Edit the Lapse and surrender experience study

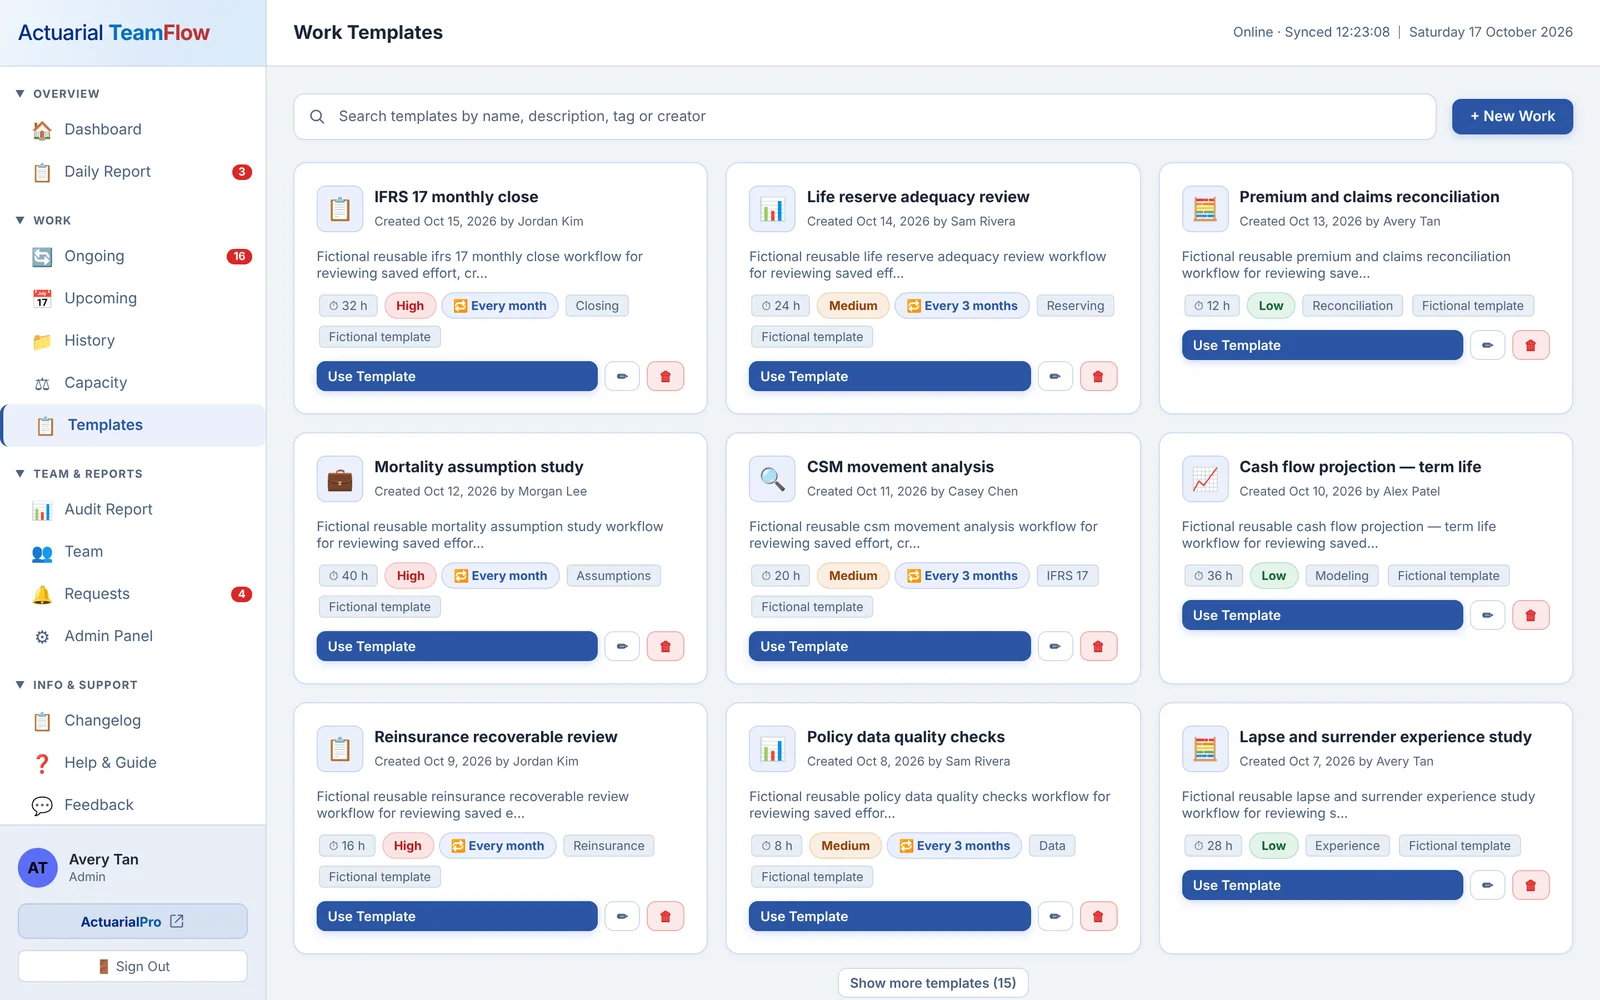point(1487,885)
